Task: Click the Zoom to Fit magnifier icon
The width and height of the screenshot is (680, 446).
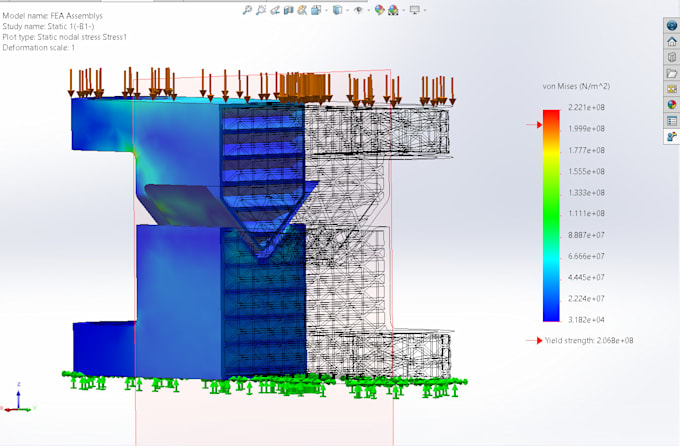Action: click(x=247, y=10)
